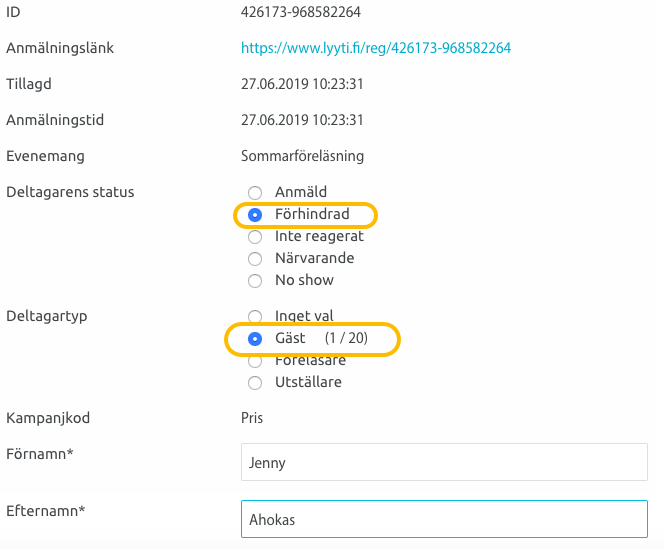Set status to Inte reagerat
The width and height of the screenshot is (664, 549).
click(255, 237)
